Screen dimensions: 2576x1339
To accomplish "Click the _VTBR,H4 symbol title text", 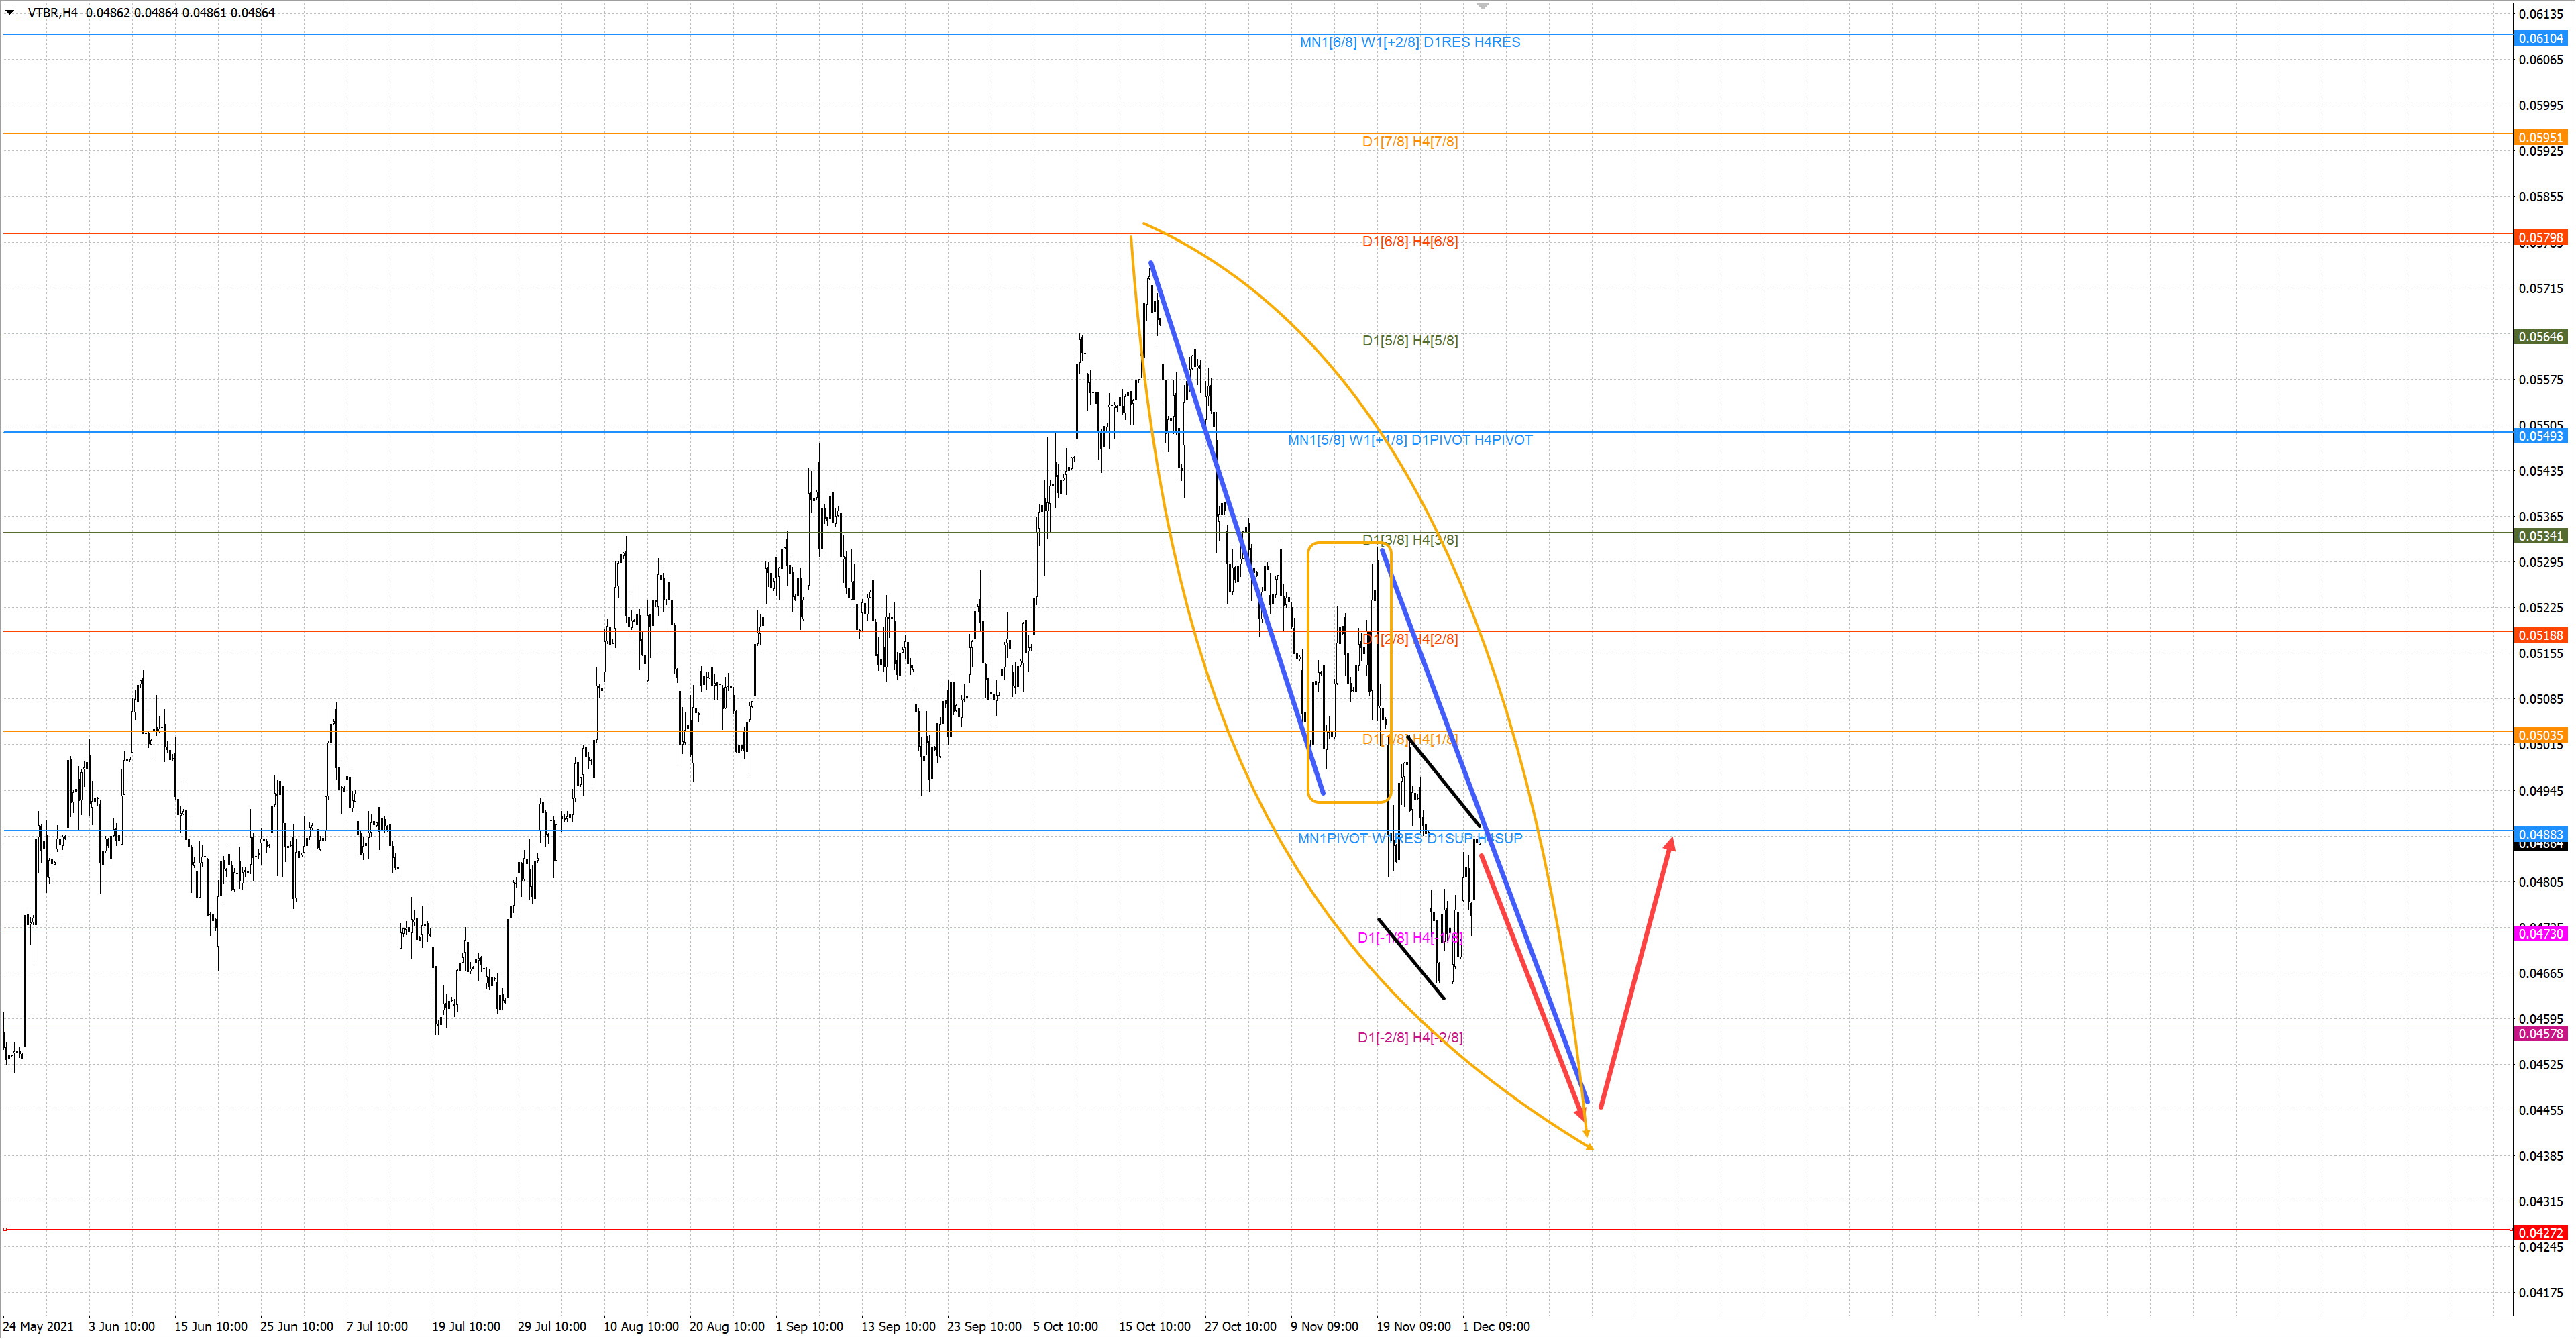I will [x=50, y=13].
